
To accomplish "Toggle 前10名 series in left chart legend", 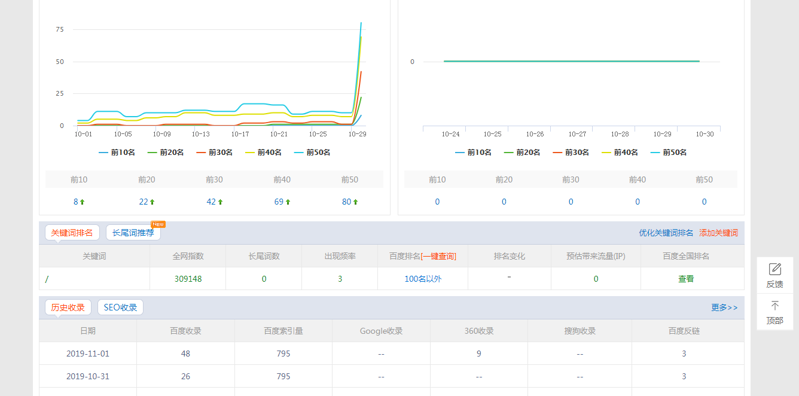I will point(116,152).
